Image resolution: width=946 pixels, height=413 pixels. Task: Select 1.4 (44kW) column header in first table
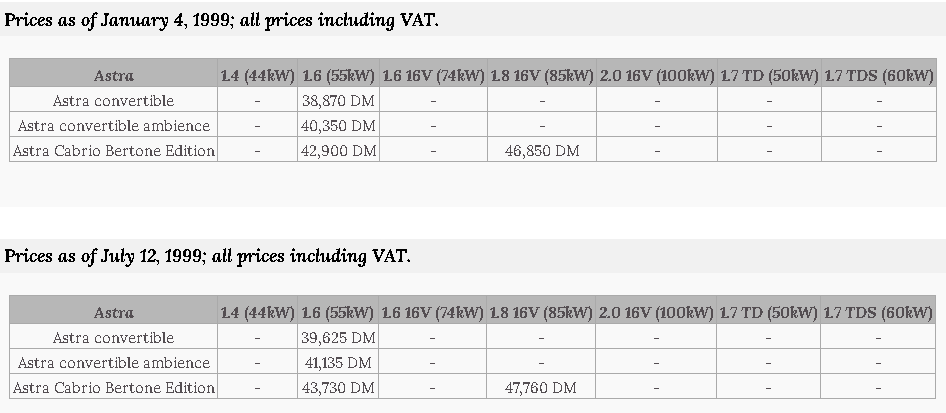[258, 75]
